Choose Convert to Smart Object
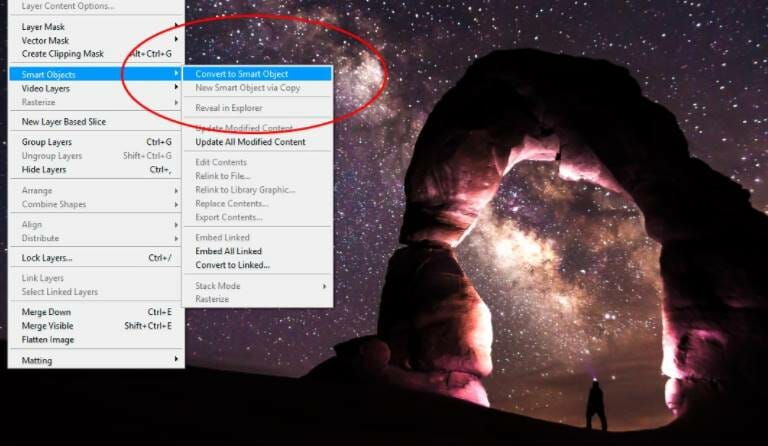The width and height of the screenshot is (768, 446). tap(258, 74)
